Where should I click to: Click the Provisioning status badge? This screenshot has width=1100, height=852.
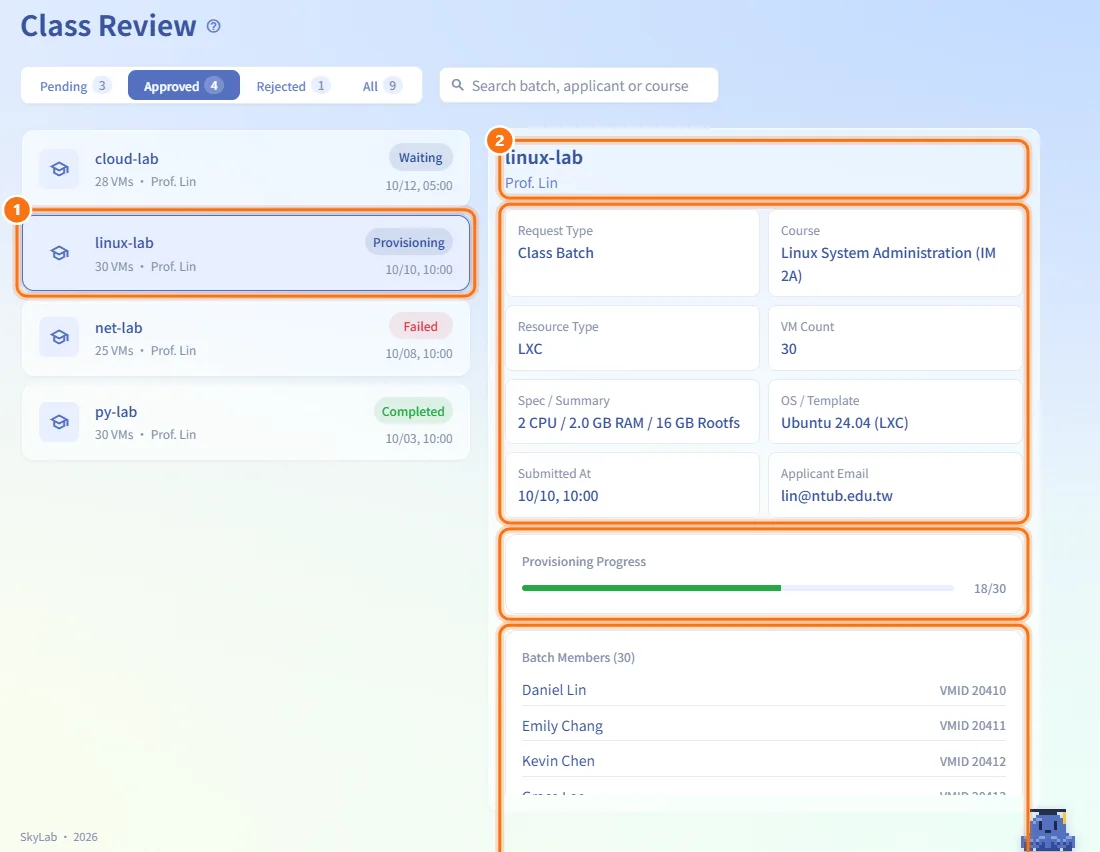[408, 242]
